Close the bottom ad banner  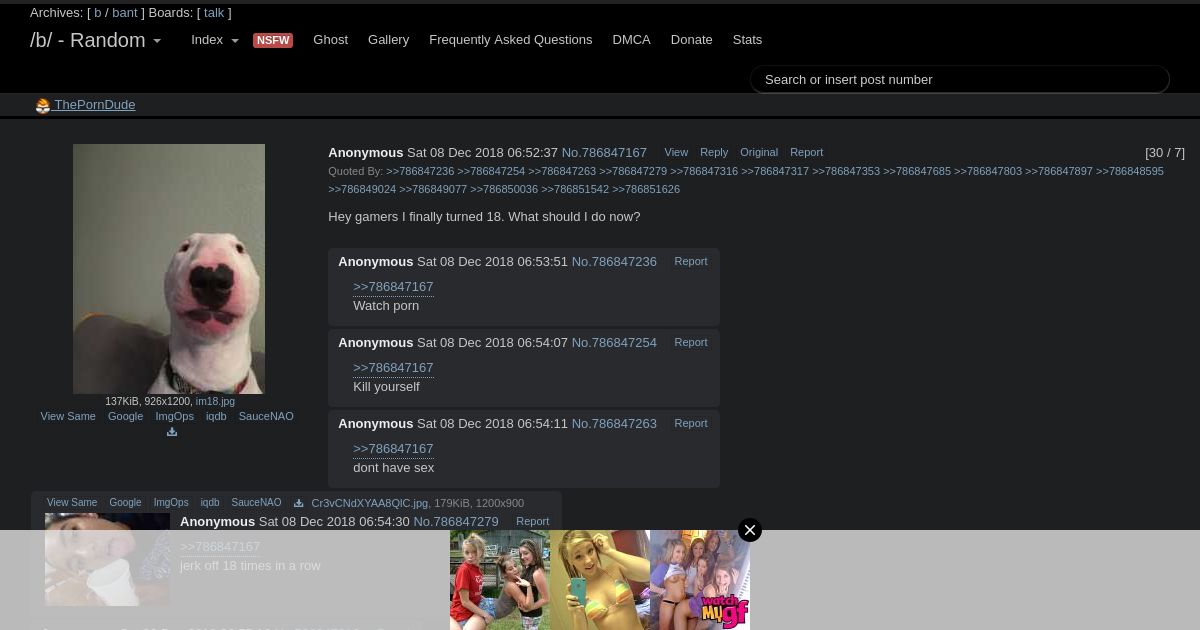750,530
